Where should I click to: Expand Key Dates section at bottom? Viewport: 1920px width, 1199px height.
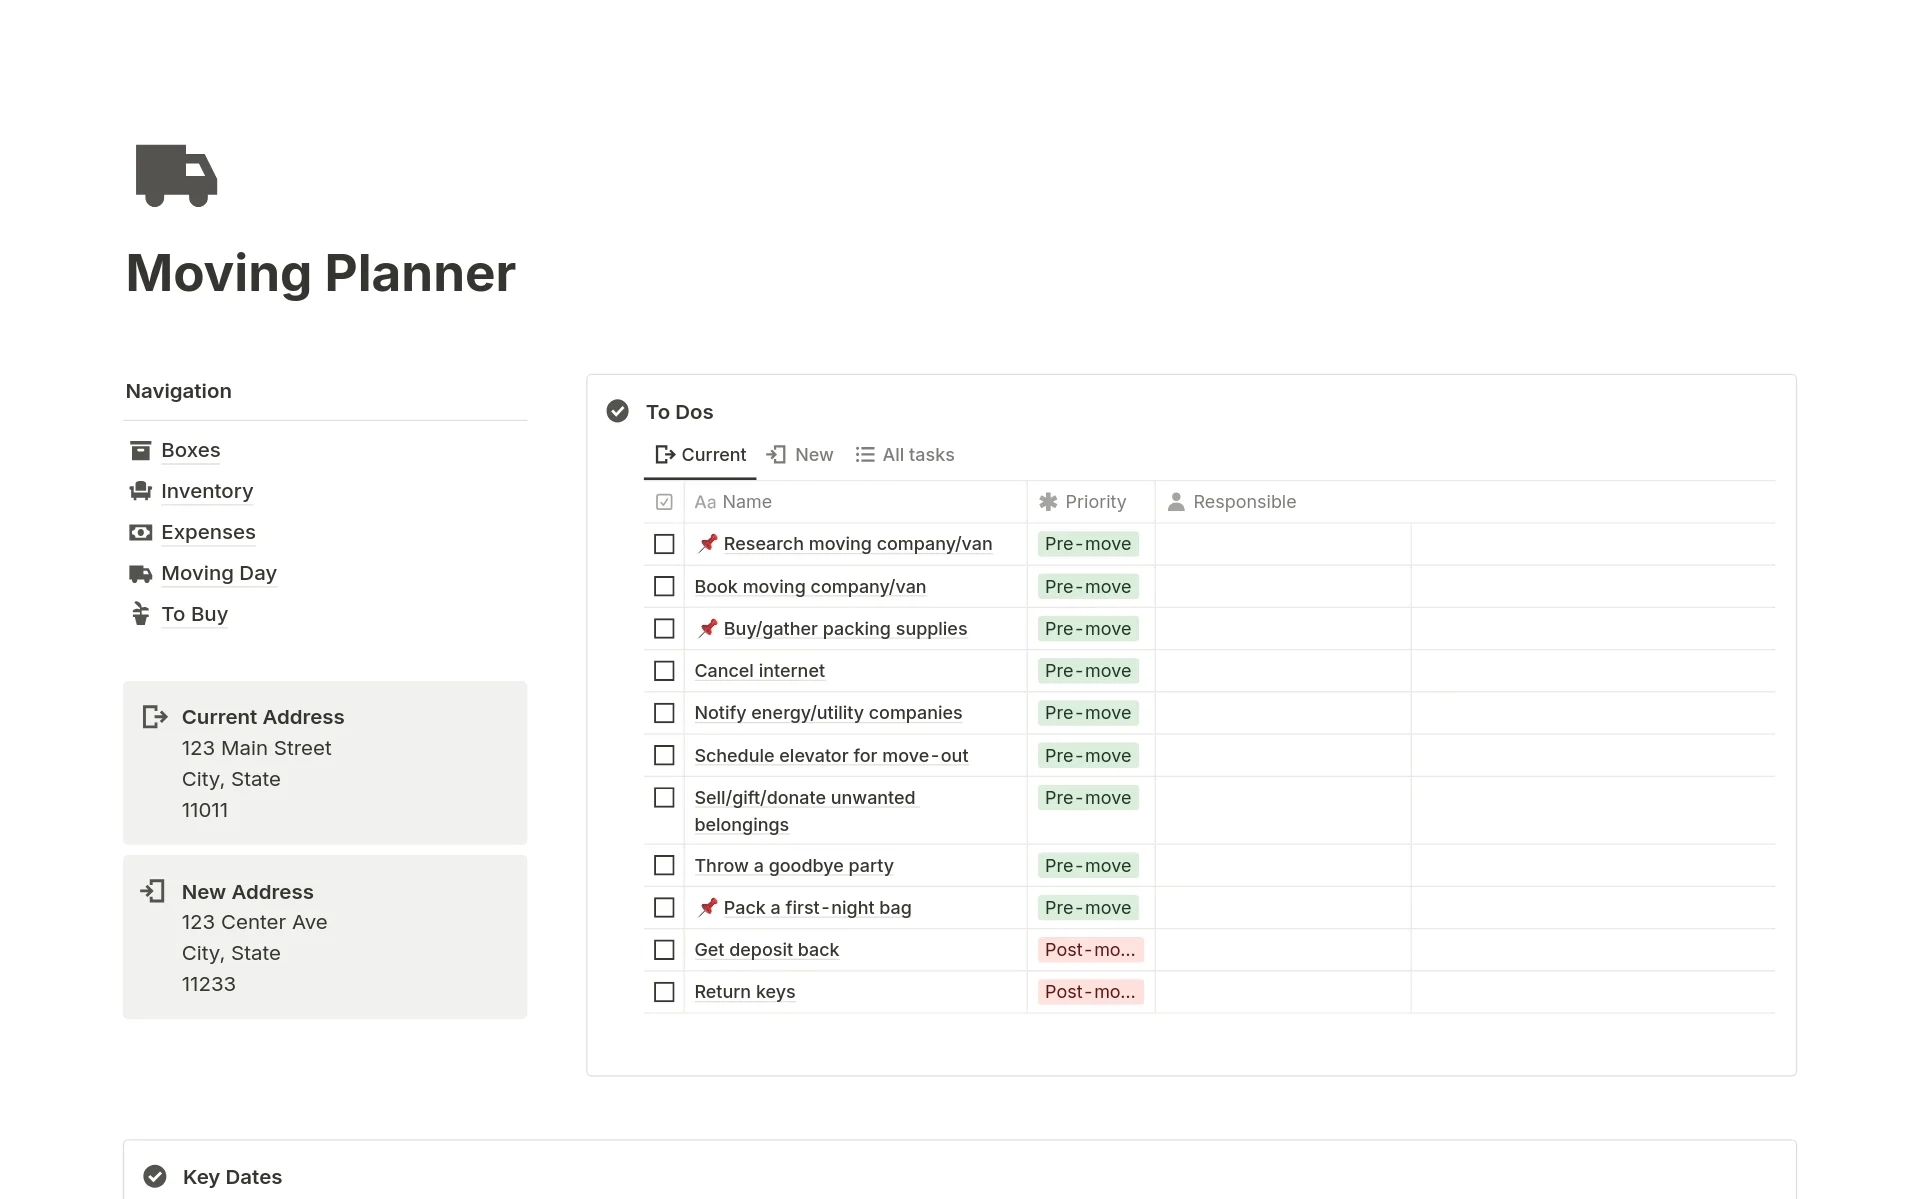(x=232, y=1176)
